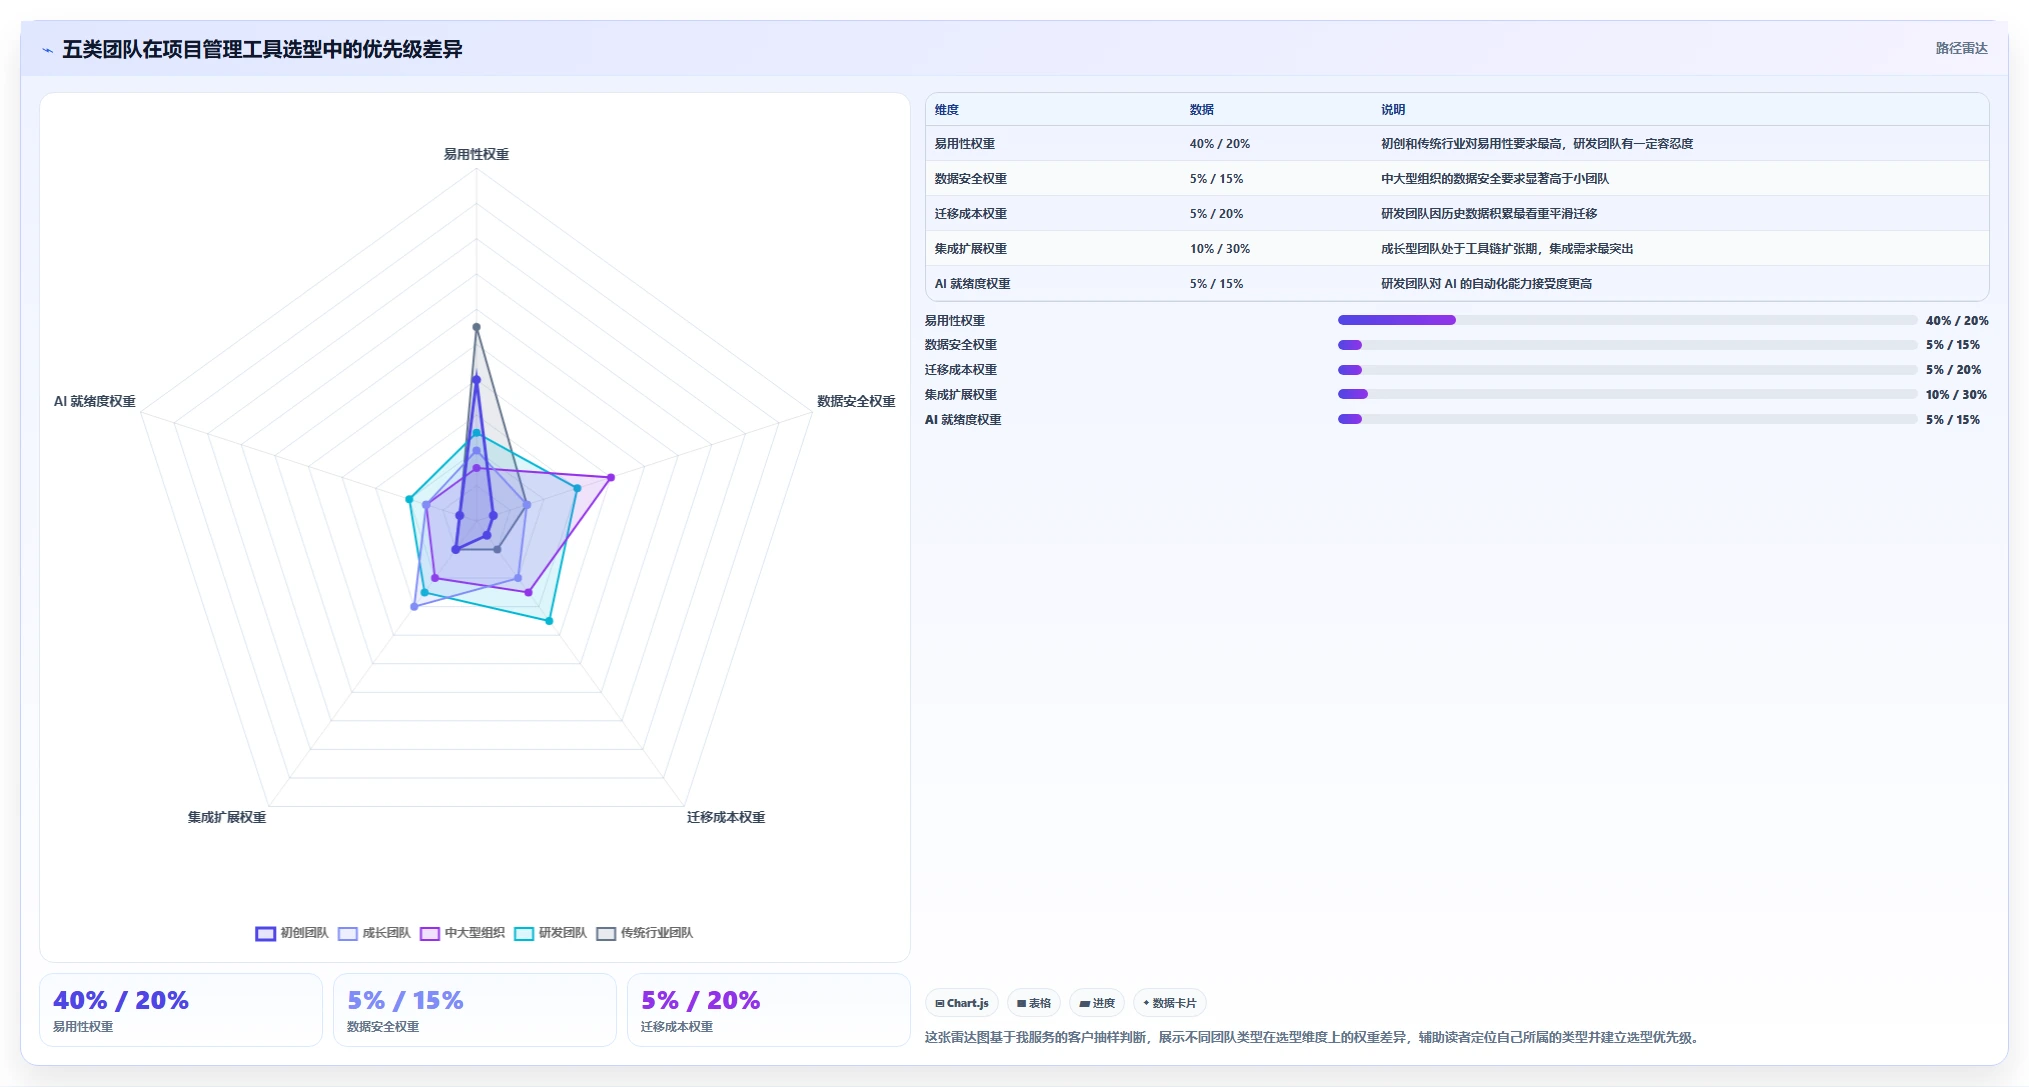2029x1087 pixels.
Task: Click the description starting 初创和传统行业对易用性要求最高
Action: tap(1536, 144)
